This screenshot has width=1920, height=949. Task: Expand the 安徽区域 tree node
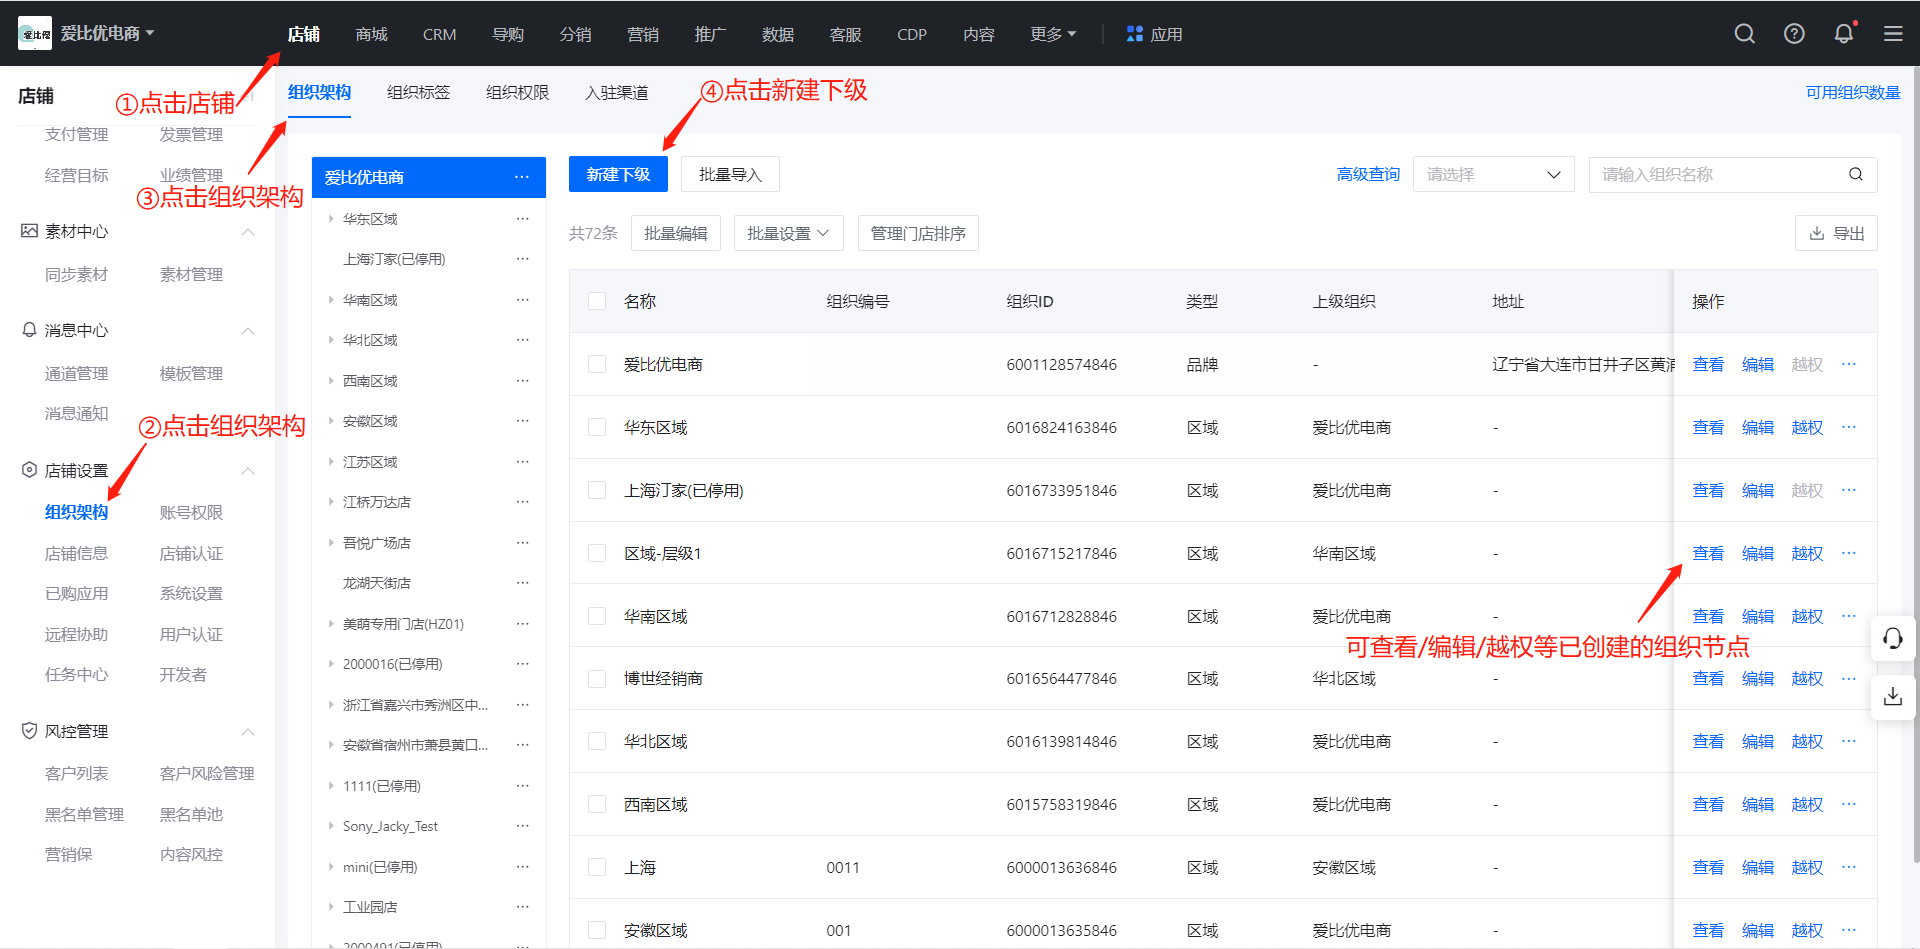point(331,421)
